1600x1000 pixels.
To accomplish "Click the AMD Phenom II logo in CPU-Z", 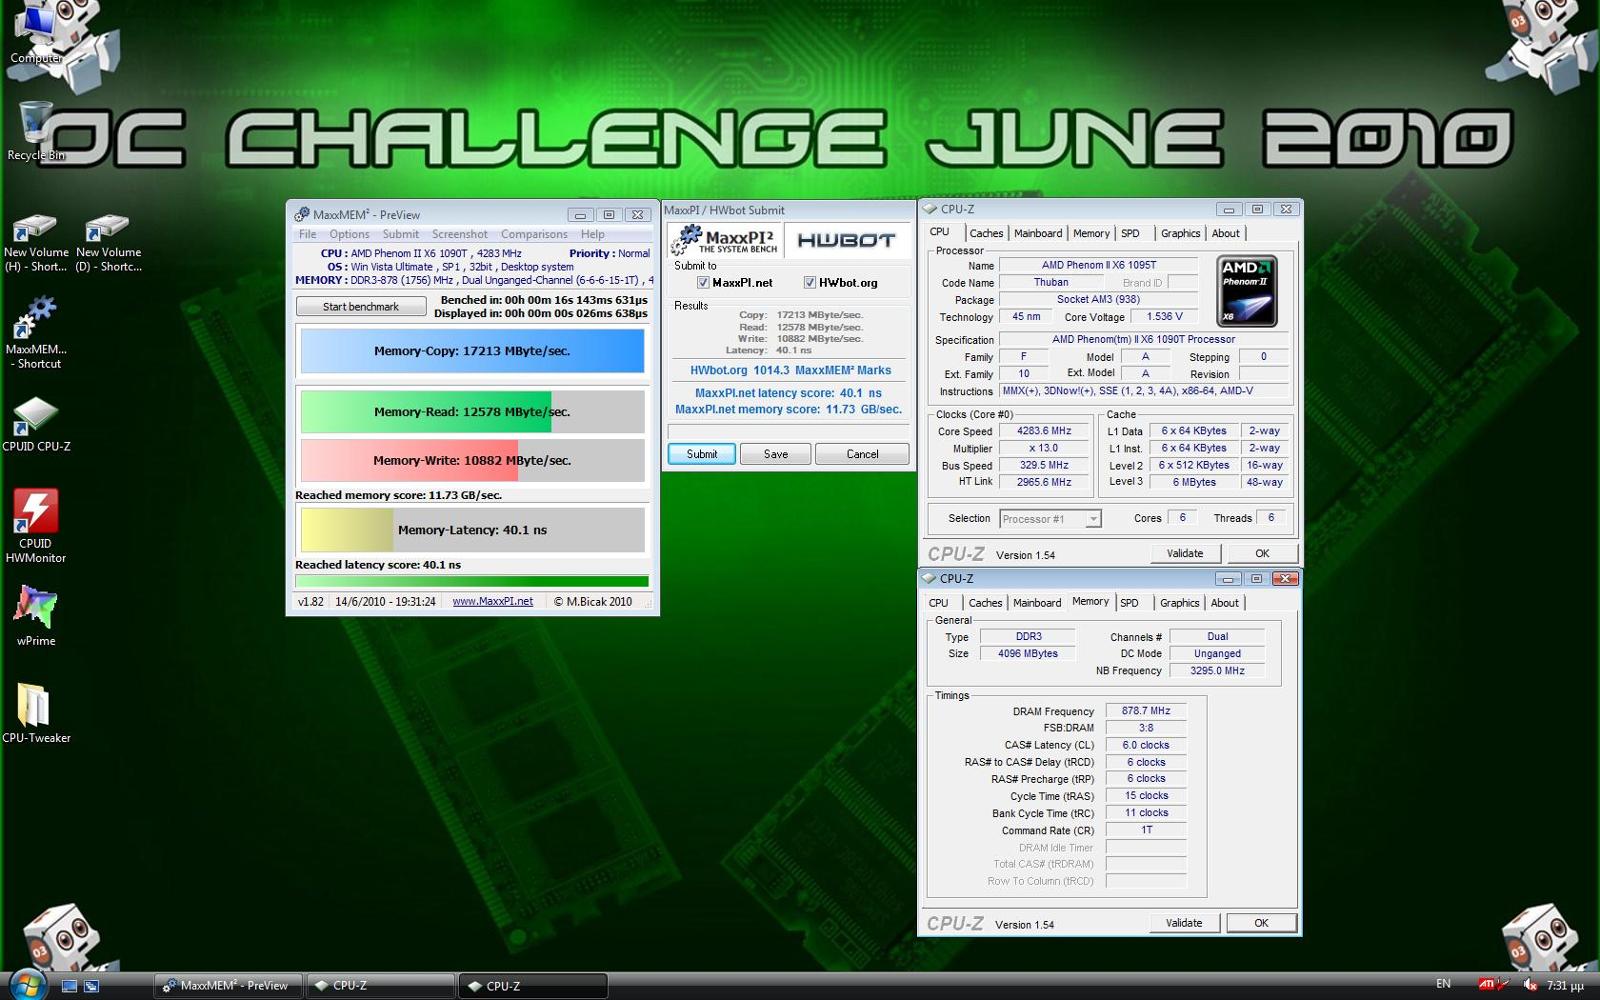I will click(1247, 291).
